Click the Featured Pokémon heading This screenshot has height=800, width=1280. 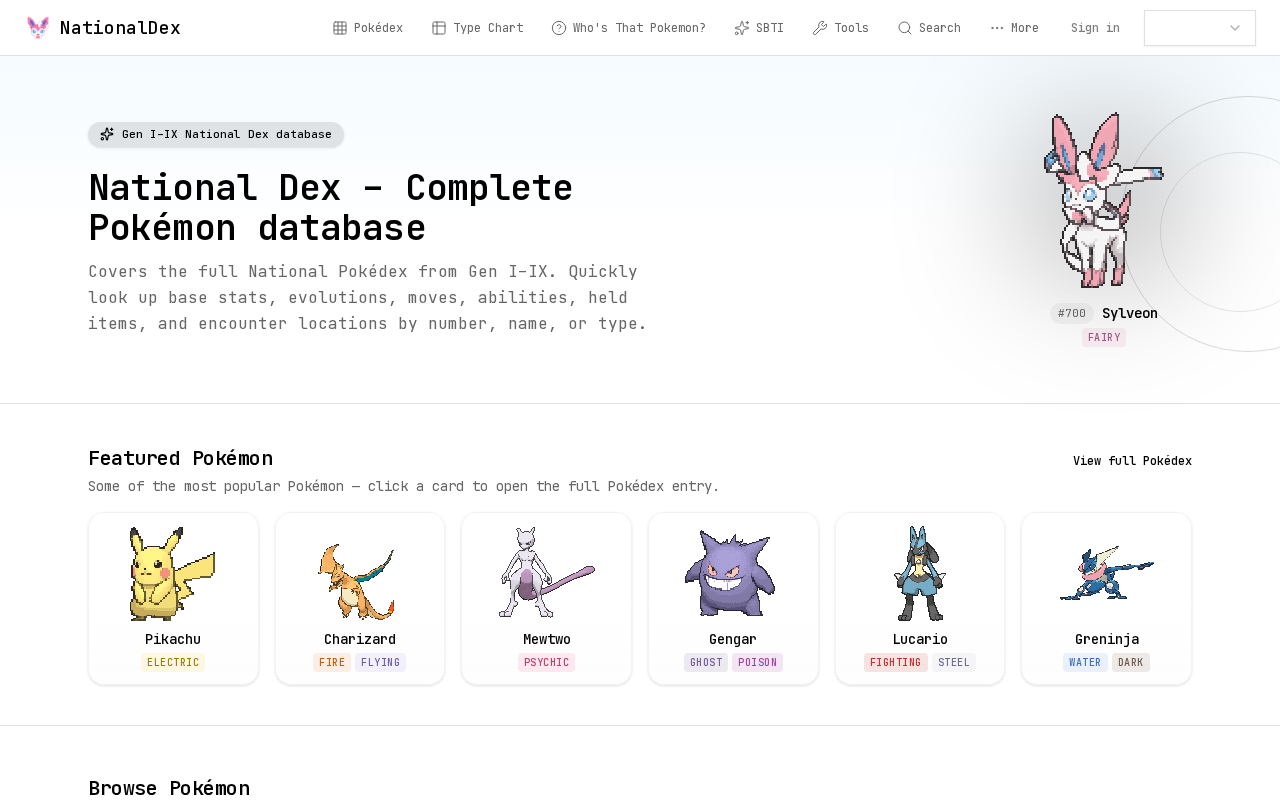pos(180,458)
